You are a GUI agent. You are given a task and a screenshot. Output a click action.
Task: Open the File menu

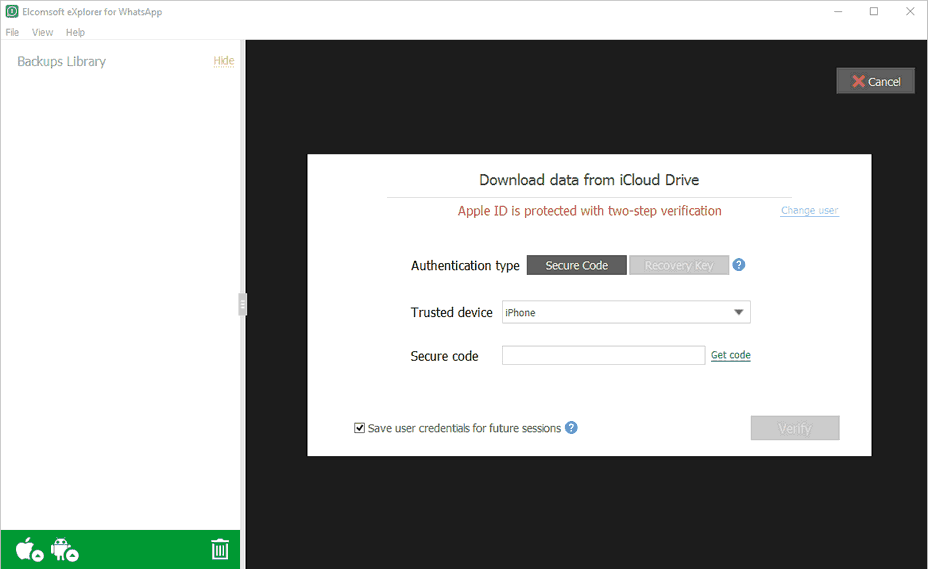tap(12, 32)
